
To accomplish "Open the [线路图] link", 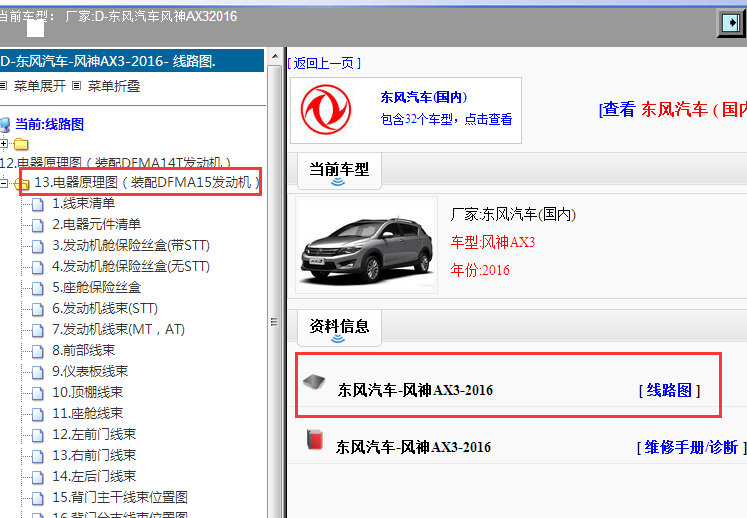I will [669, 390].
